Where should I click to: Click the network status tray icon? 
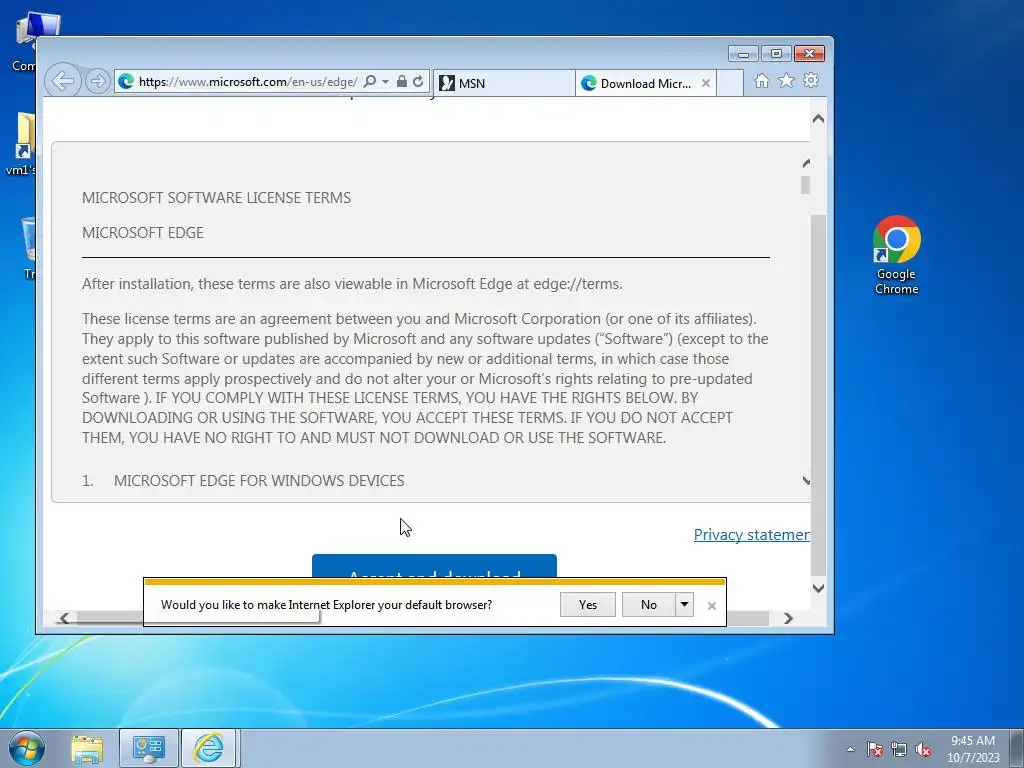point(899,750)
